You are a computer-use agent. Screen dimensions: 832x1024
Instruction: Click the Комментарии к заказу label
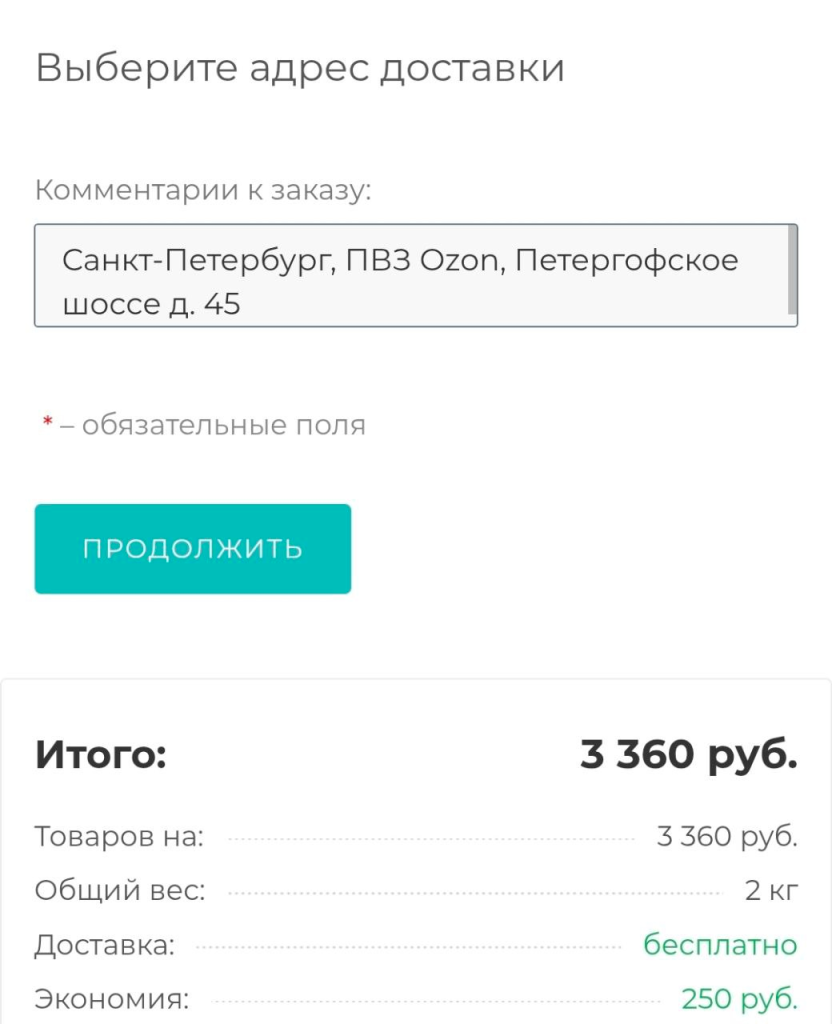pyautogui.click(x=203, y=190)
